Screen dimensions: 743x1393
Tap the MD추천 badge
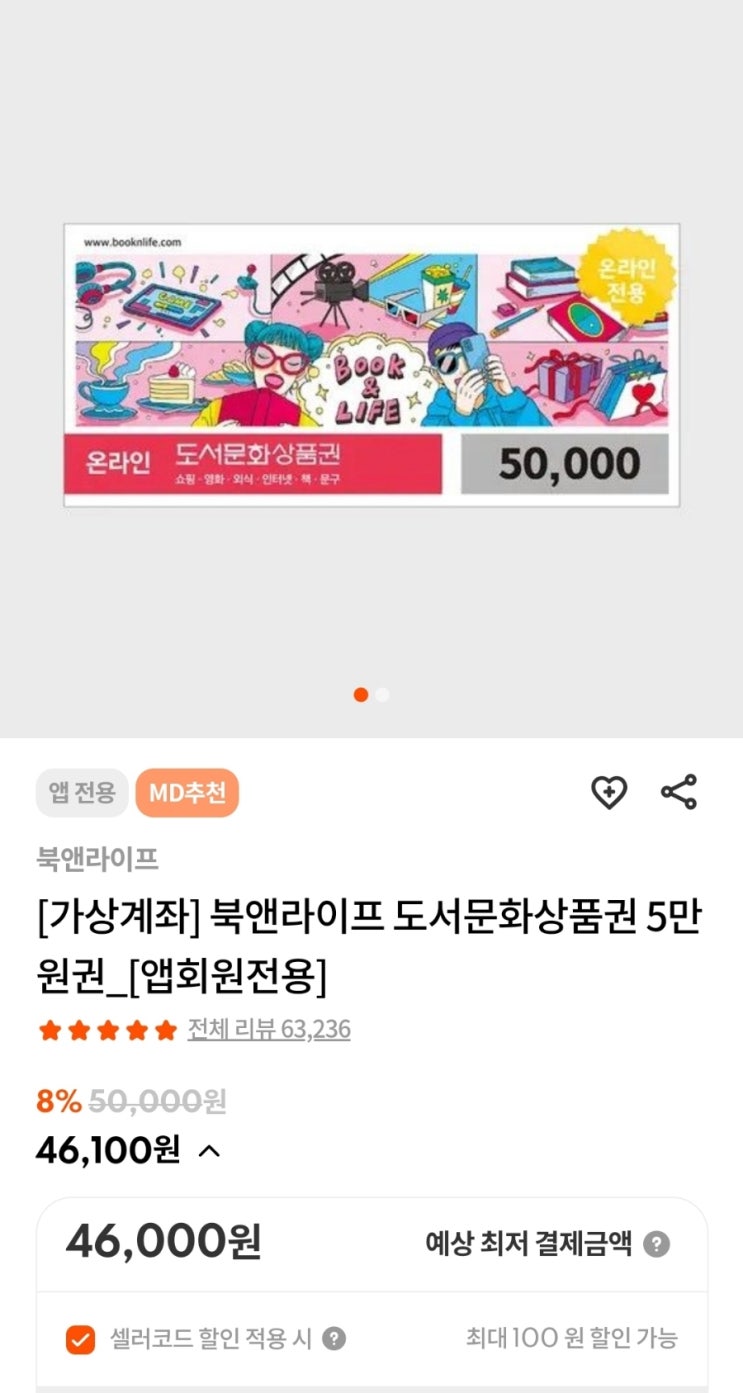(187, 794)
